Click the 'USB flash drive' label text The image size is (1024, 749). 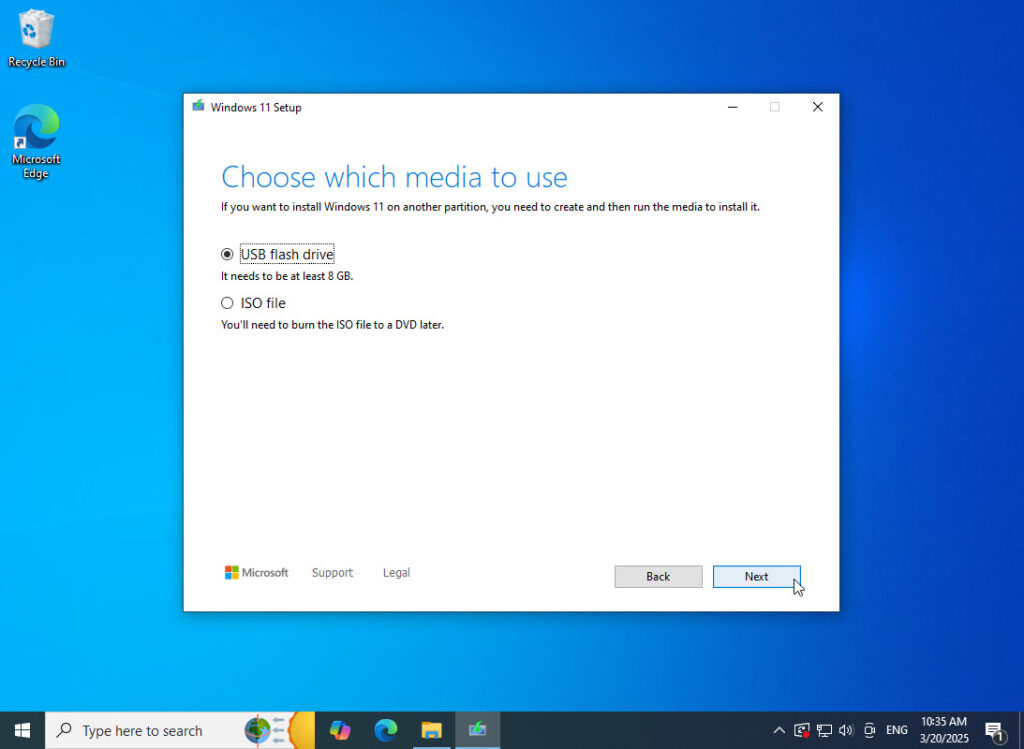coord(287,254)
